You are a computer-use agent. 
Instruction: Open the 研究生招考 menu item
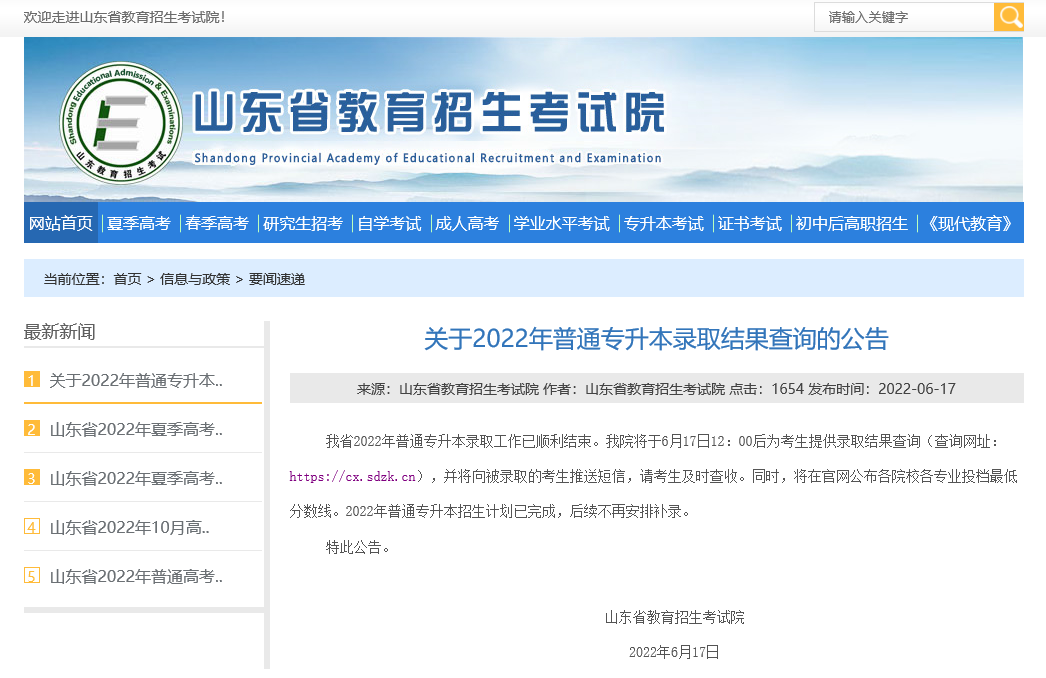click(303, 223)
